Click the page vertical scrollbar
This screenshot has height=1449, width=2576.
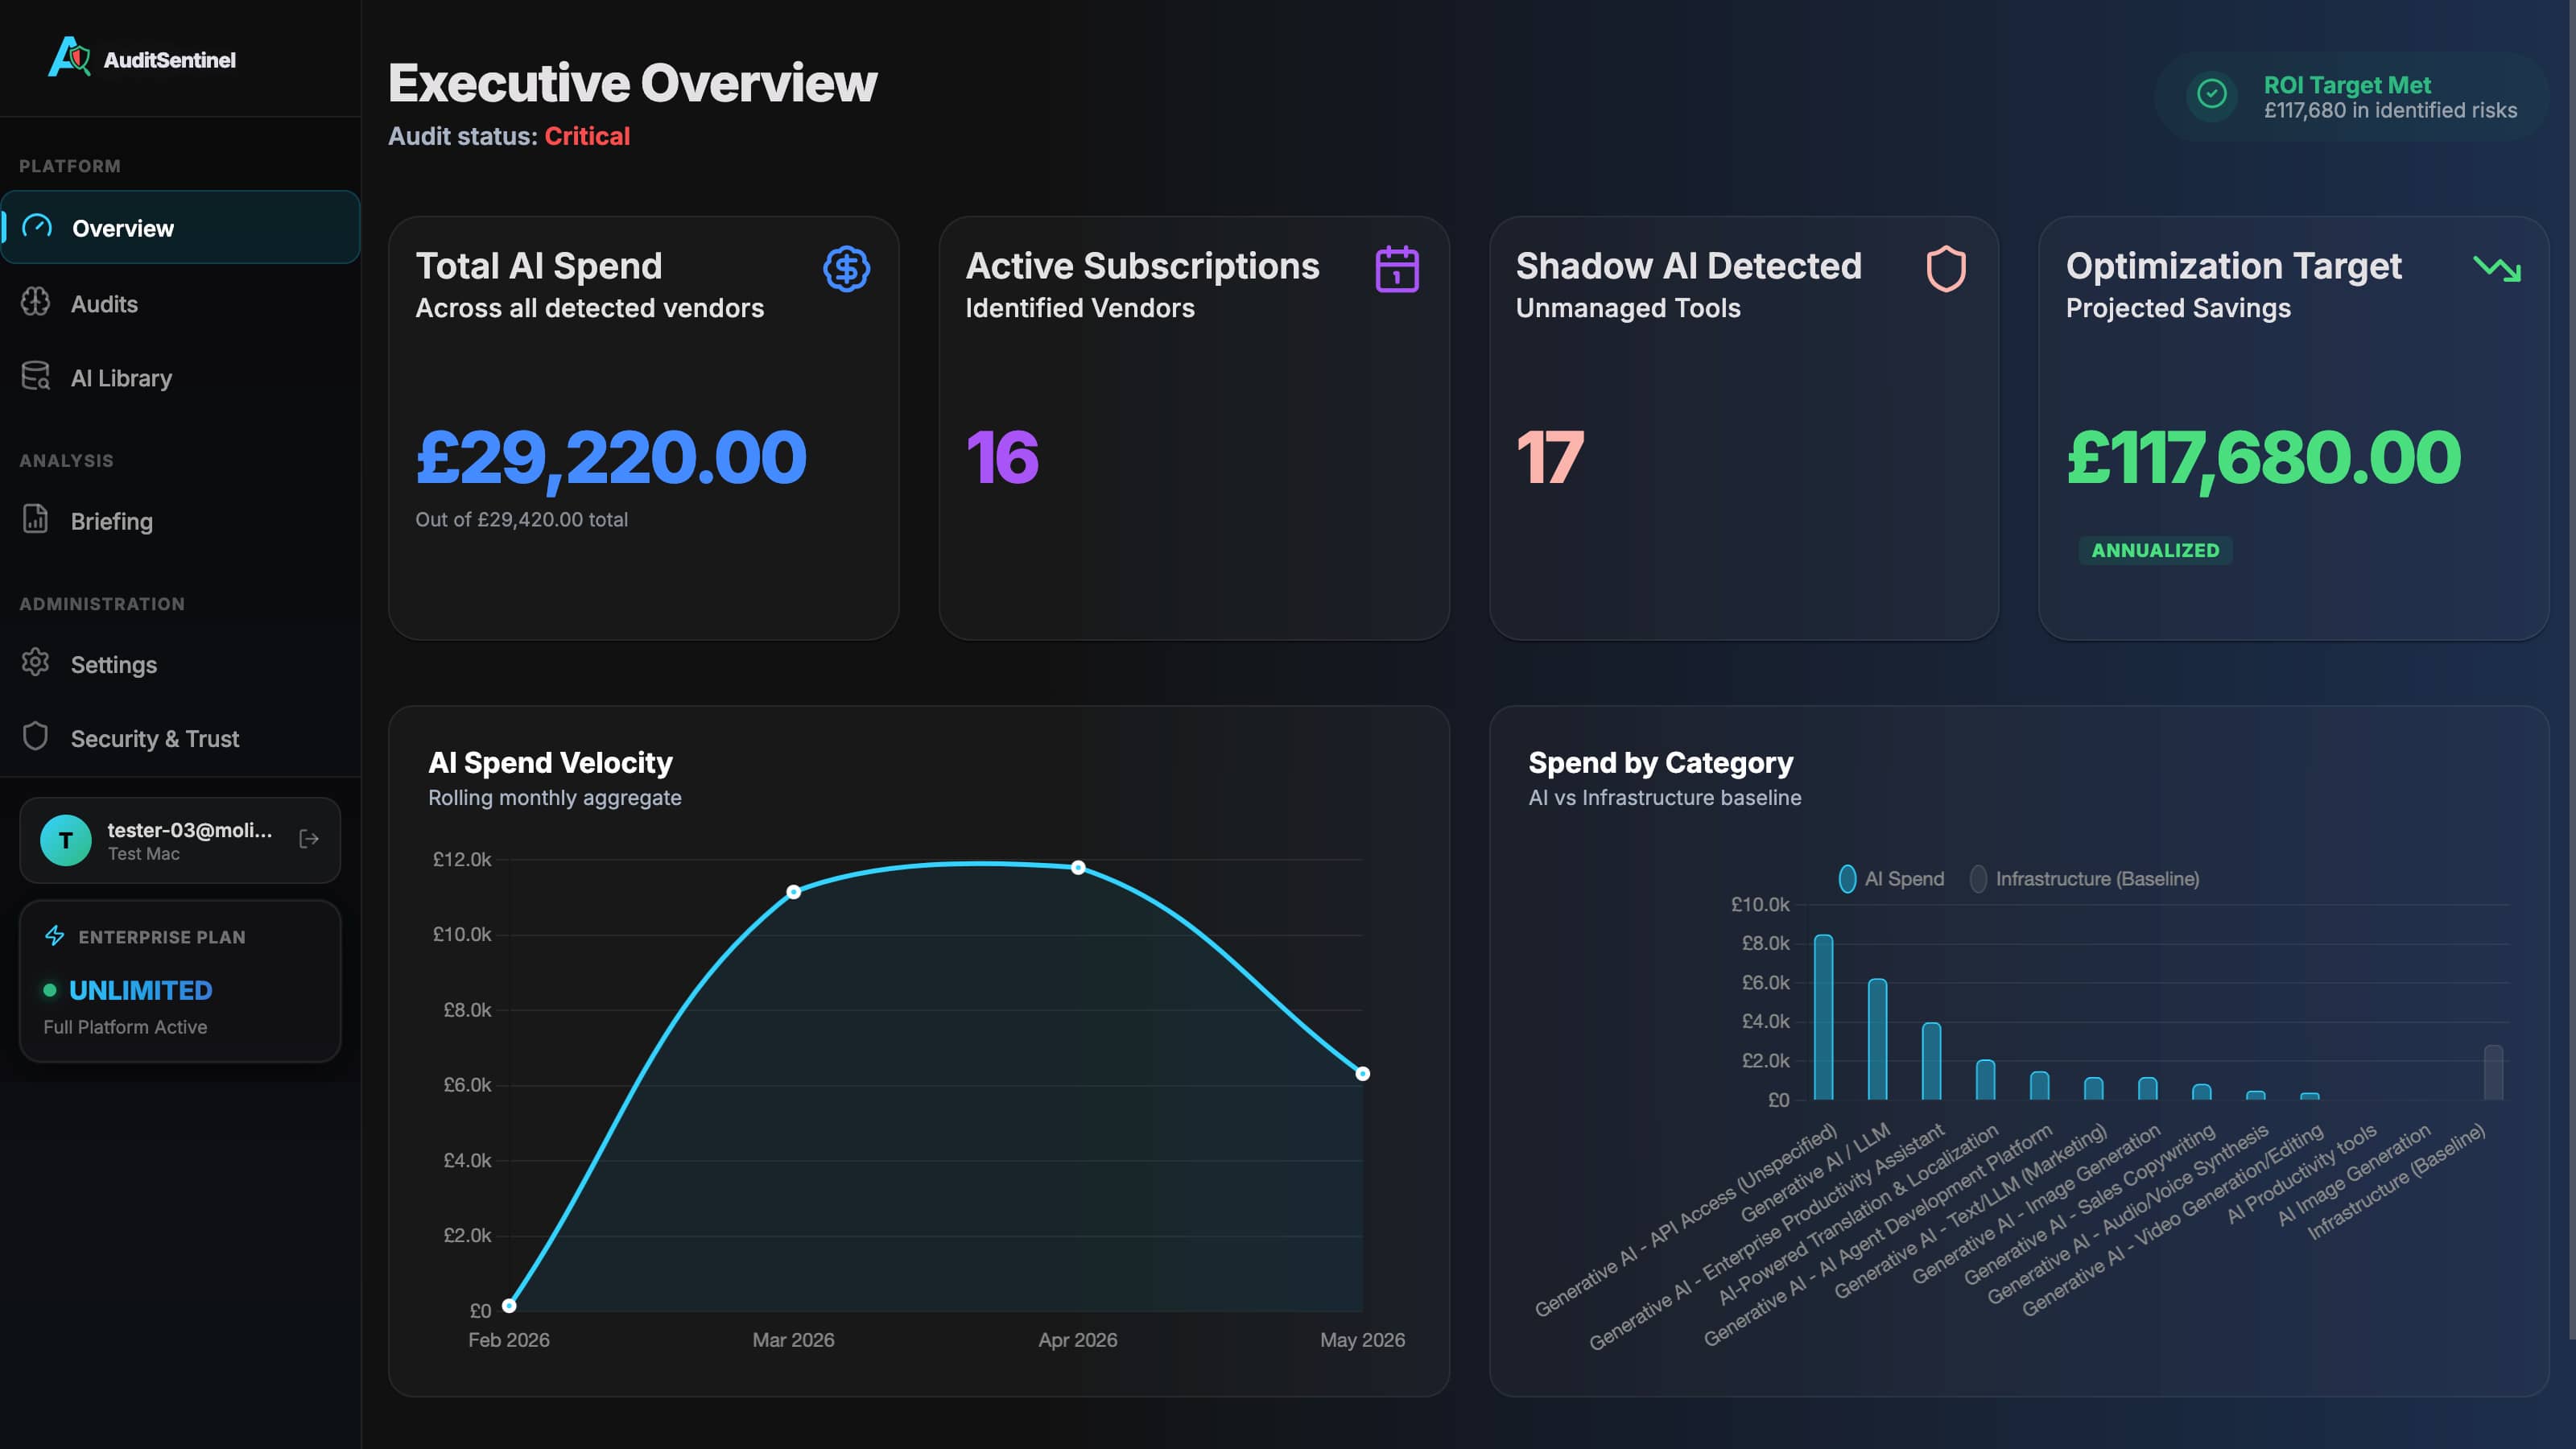coord(2571,670)
